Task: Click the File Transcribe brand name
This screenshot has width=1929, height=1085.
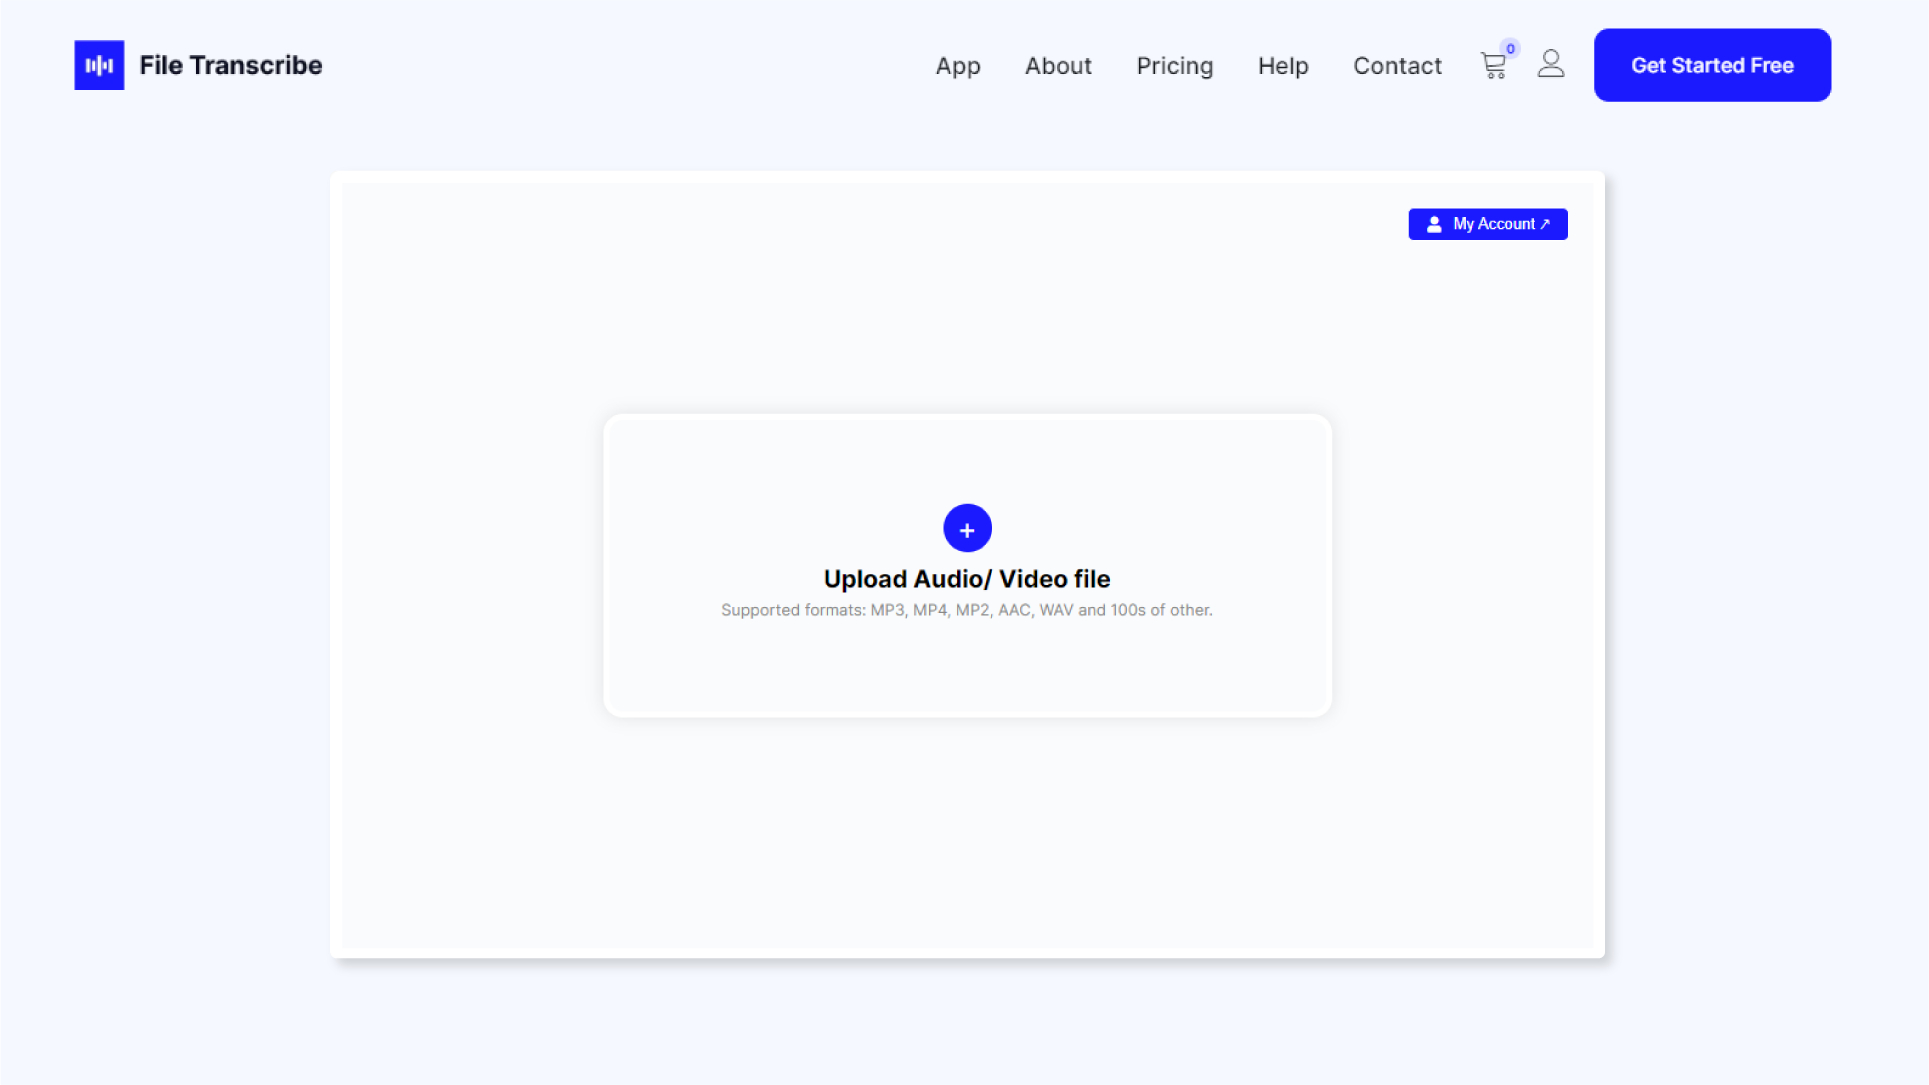Action: pyautogui.click(x=230, y=66)
